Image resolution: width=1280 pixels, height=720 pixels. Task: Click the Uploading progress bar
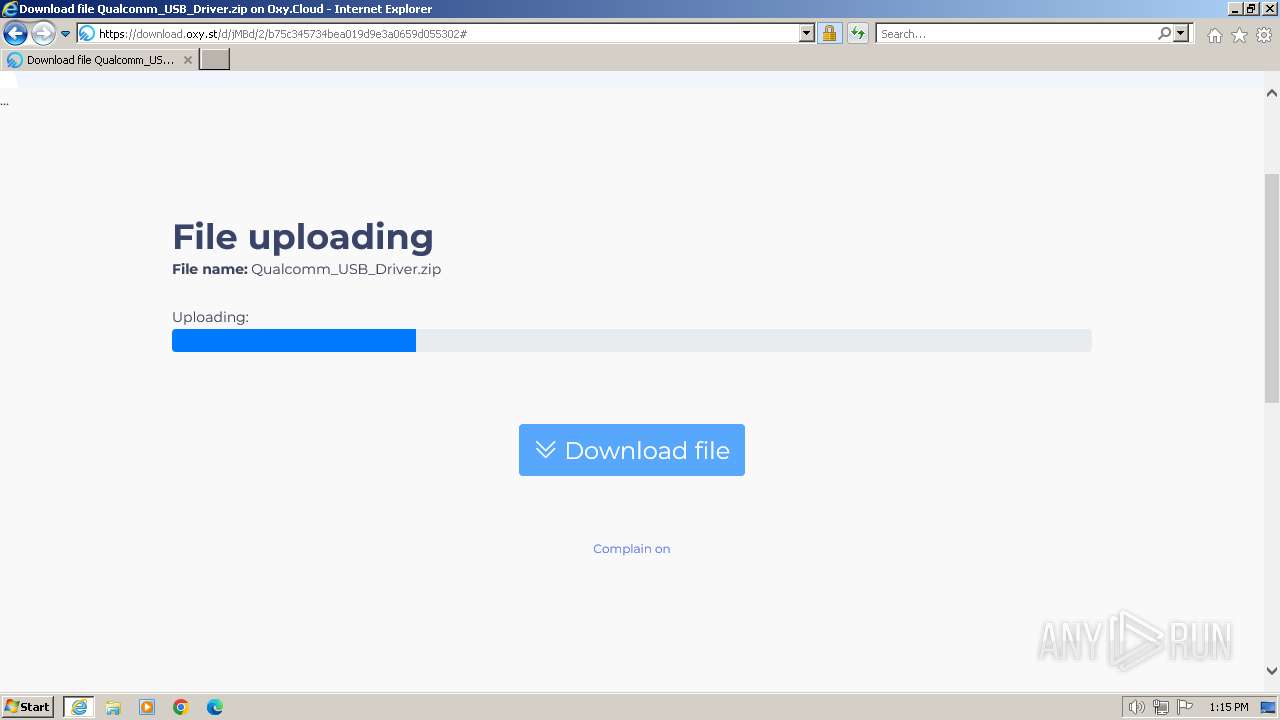pyautogui.click(x=632, y=341)
